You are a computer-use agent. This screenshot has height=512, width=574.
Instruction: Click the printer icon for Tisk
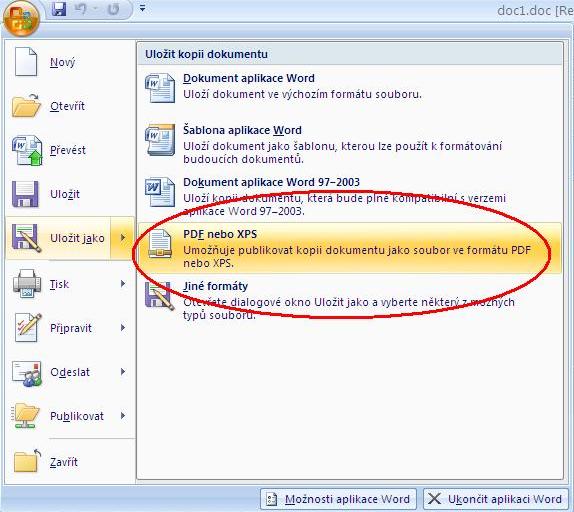[x=27, y=284]
